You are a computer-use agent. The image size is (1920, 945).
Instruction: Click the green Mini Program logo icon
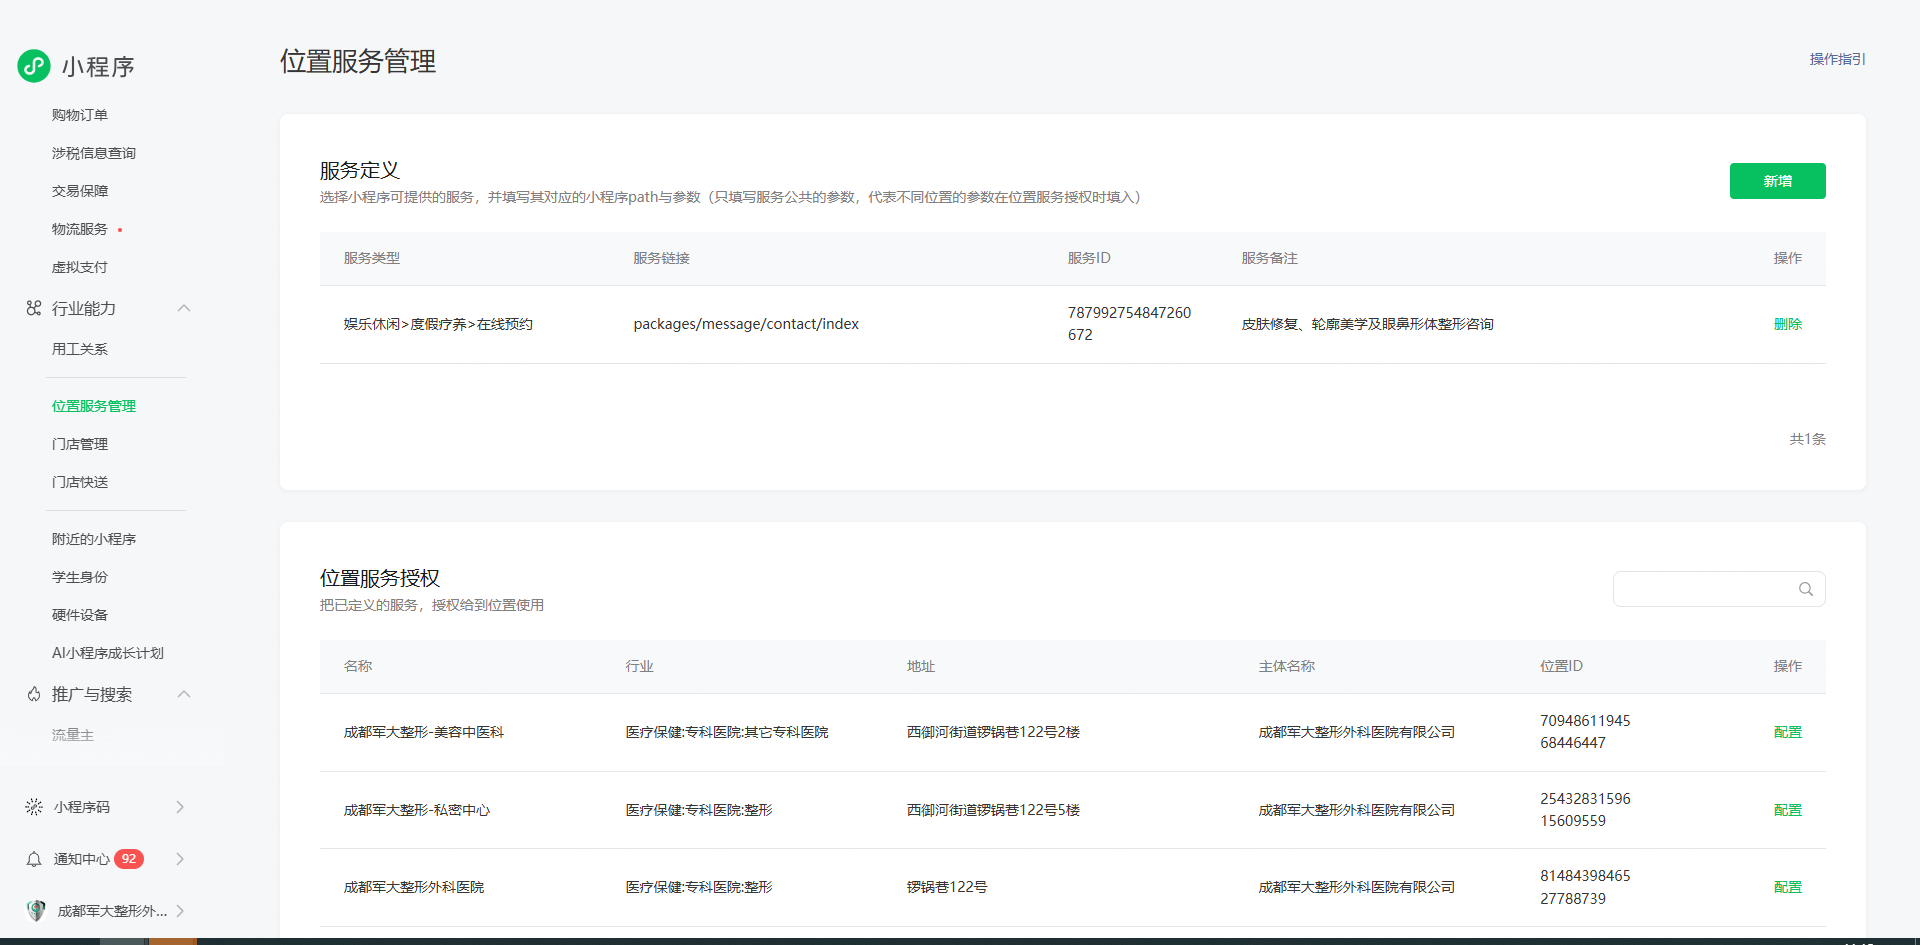34,66
